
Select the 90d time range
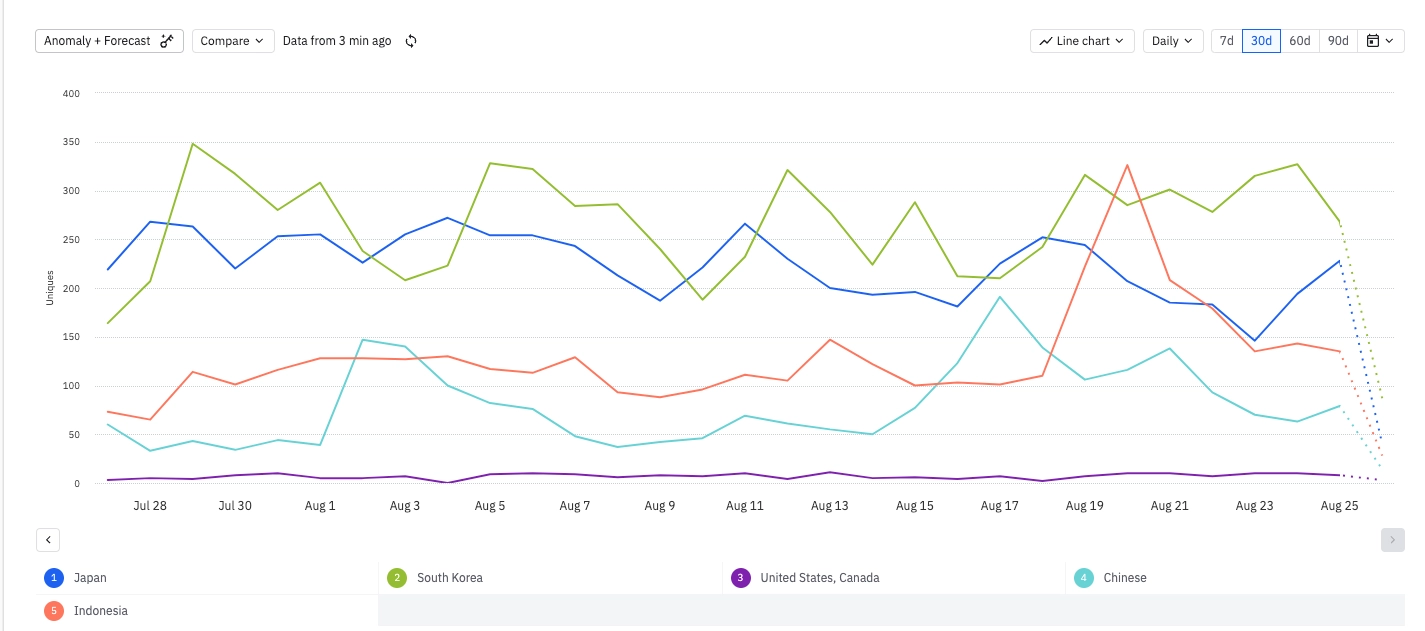point(1337,41)
